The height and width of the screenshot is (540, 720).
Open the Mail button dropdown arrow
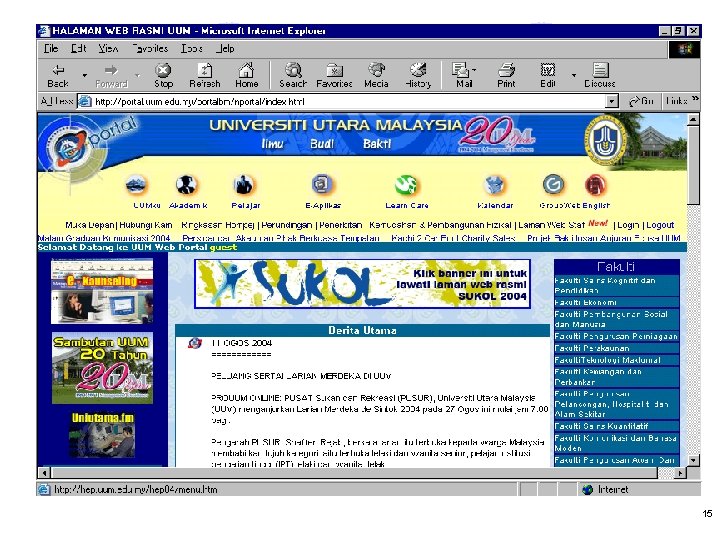tap(474, 70)
